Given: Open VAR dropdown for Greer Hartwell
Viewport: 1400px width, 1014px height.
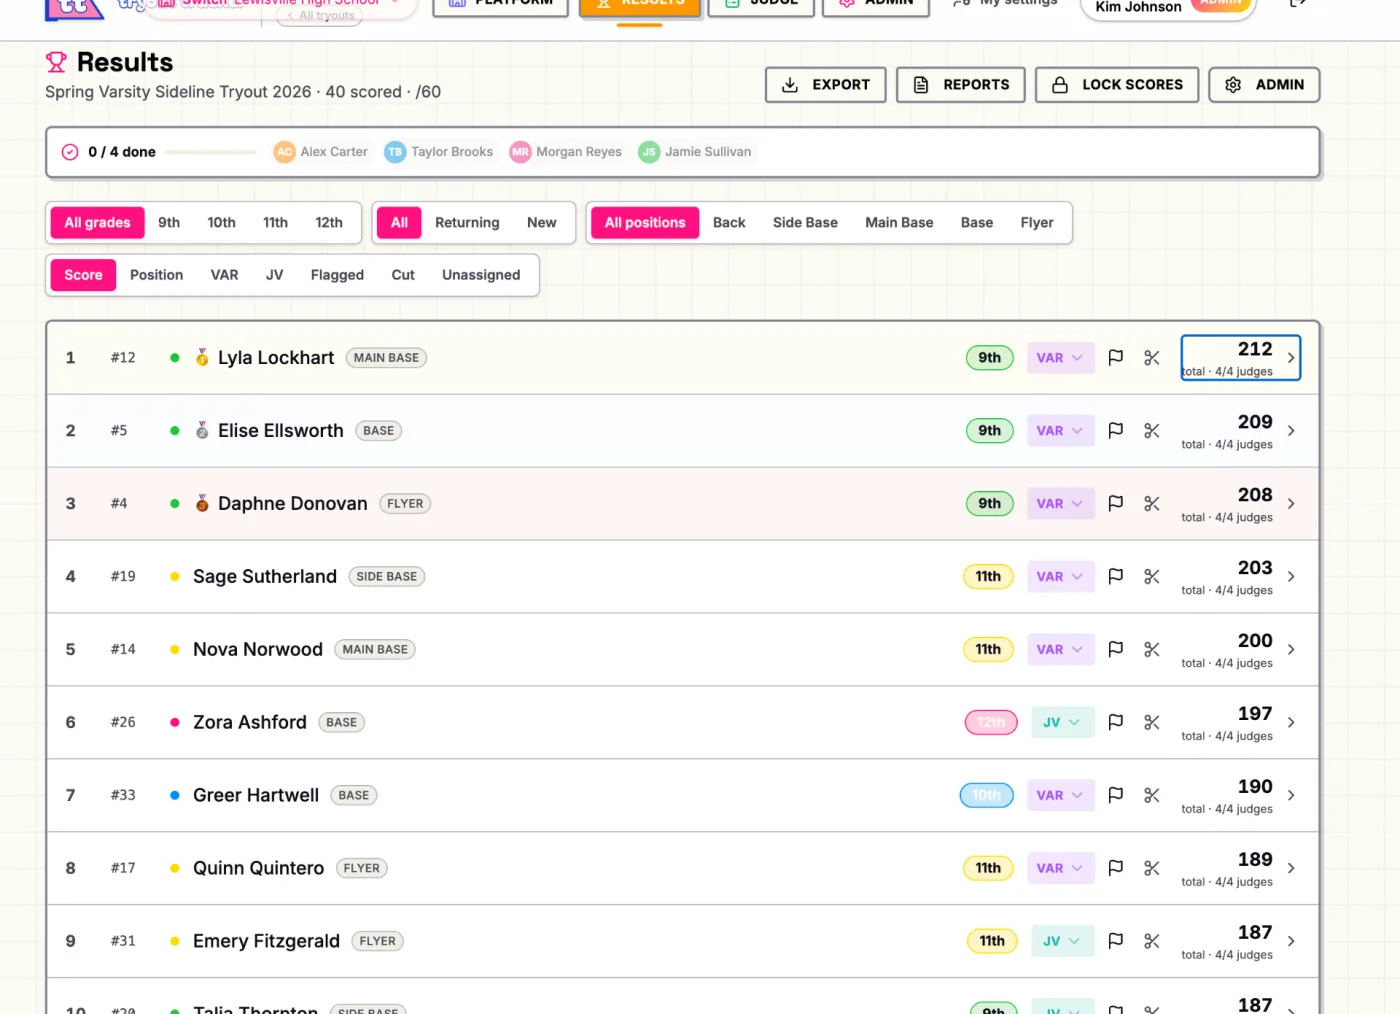Looking at the screenshot, I should (1059, 795).
